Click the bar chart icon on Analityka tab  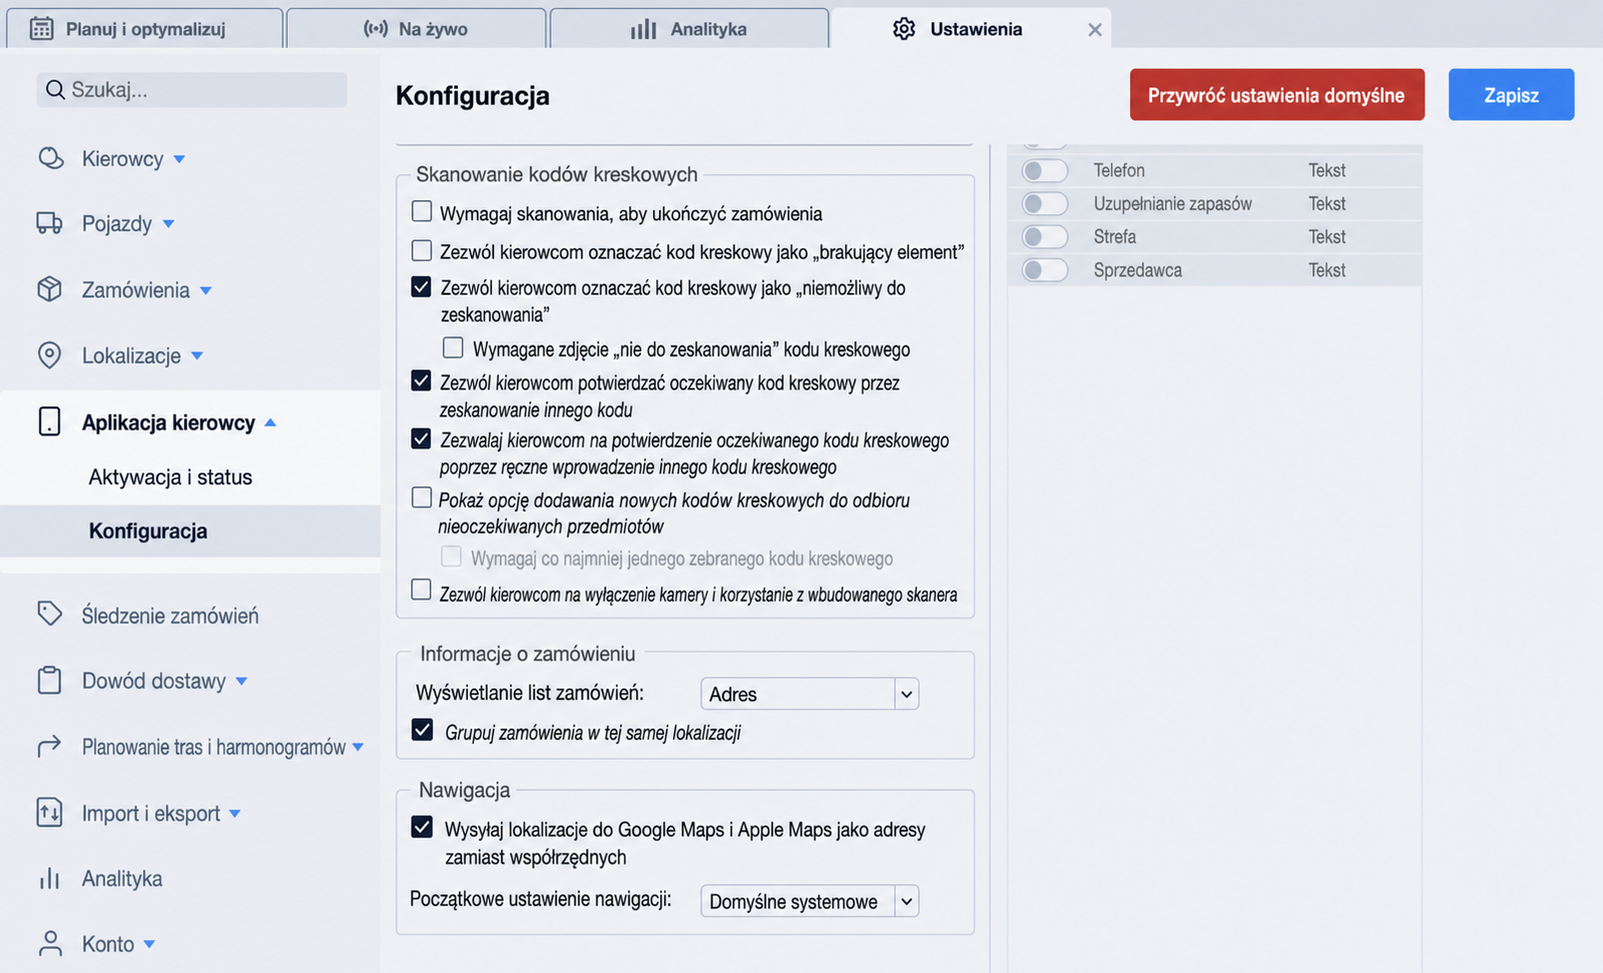643,29
